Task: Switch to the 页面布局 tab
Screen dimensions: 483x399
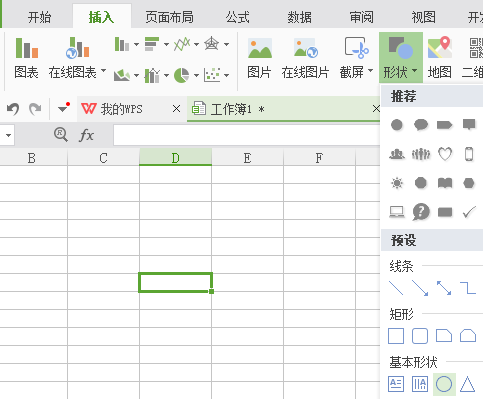Action: coord(169,17)
